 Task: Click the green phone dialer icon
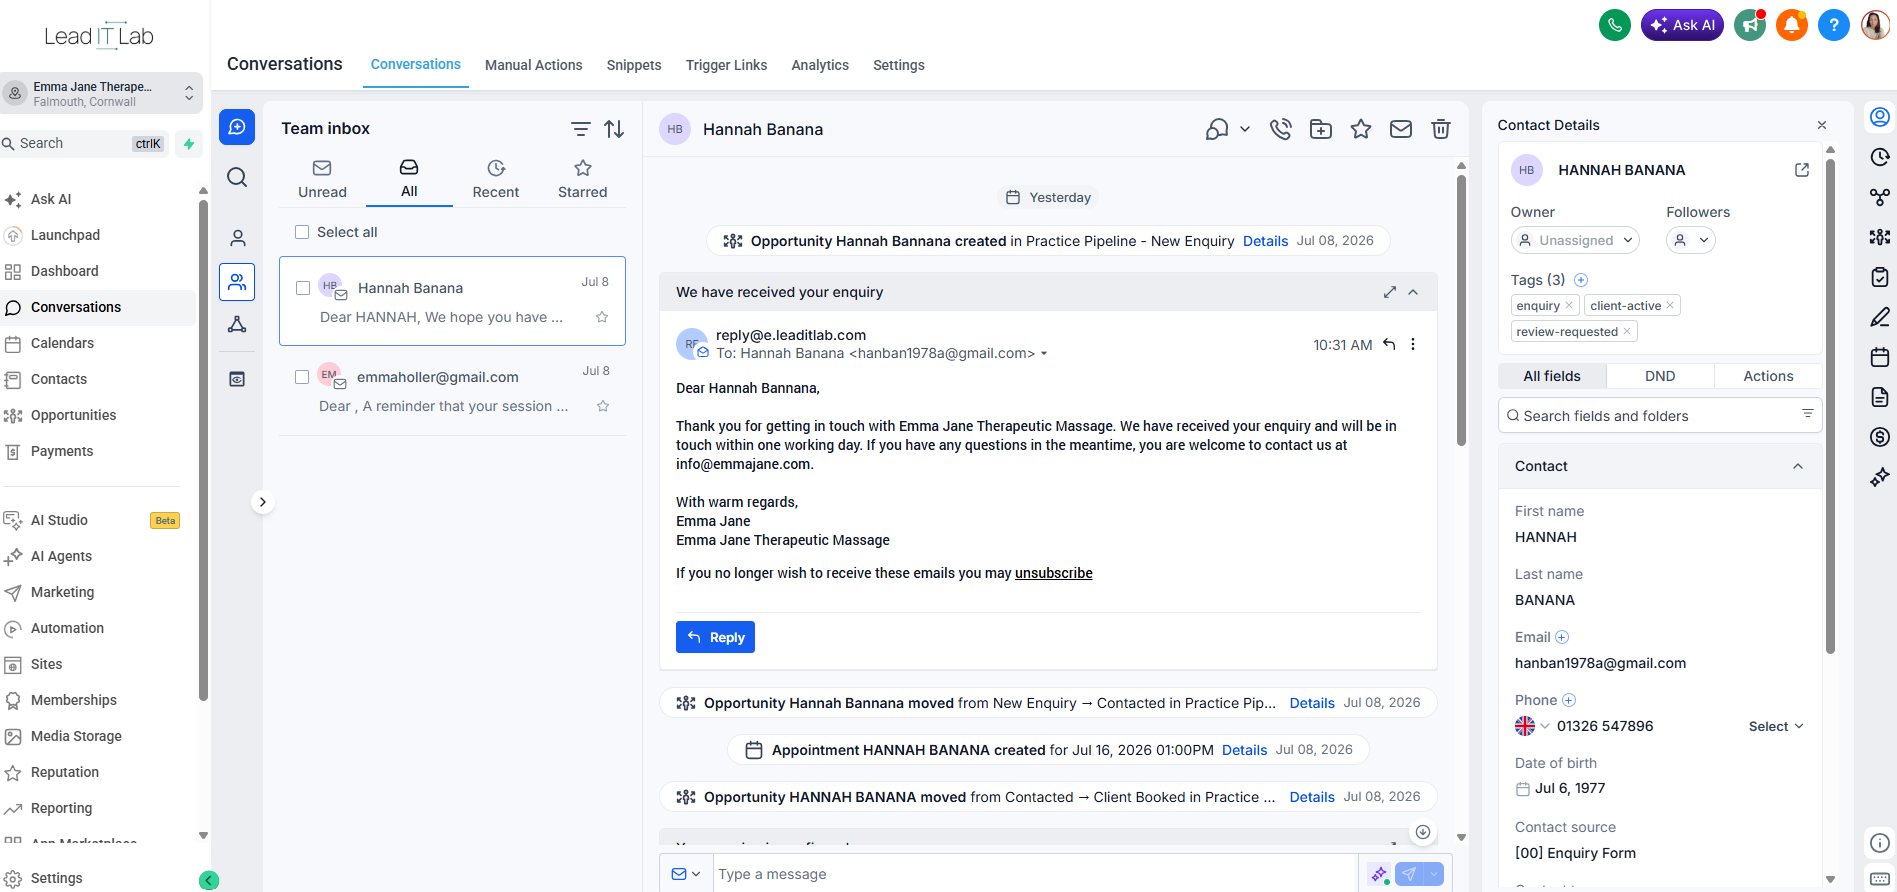pos(1614,25)
